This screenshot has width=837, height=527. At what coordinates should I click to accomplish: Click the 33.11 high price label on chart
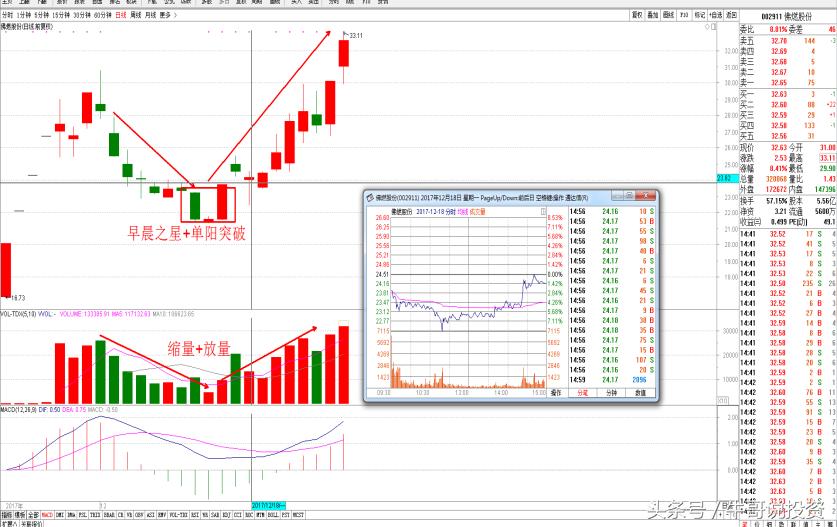[356, 35]
